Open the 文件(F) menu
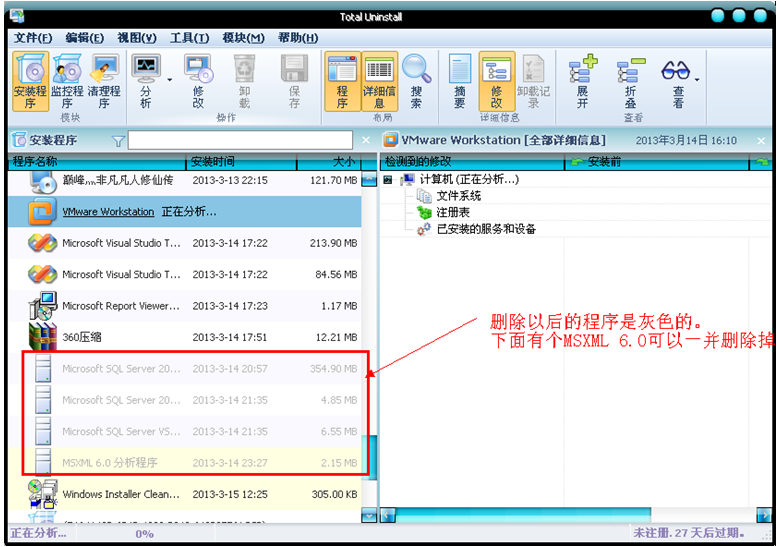This screenshot has width=777, height=547. point(33,38)
